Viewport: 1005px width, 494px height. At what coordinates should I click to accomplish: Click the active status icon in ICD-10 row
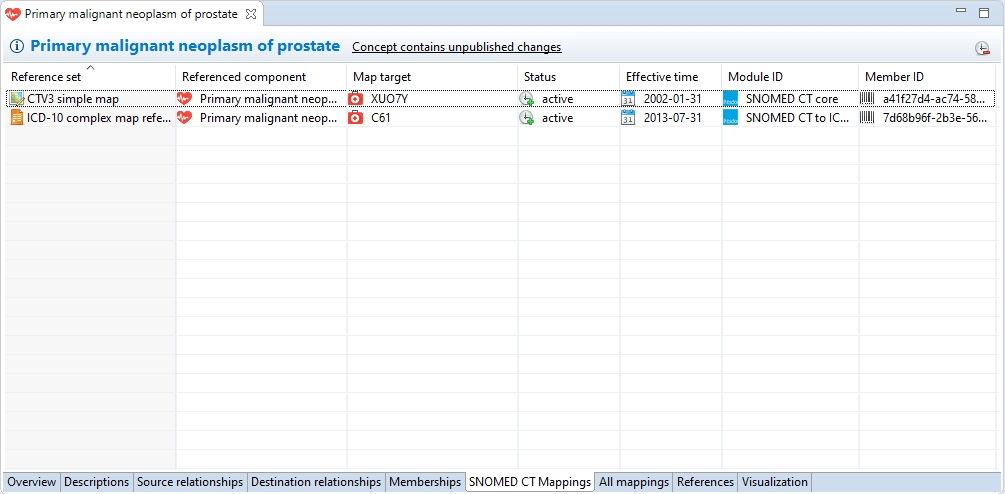click(526, 118)
